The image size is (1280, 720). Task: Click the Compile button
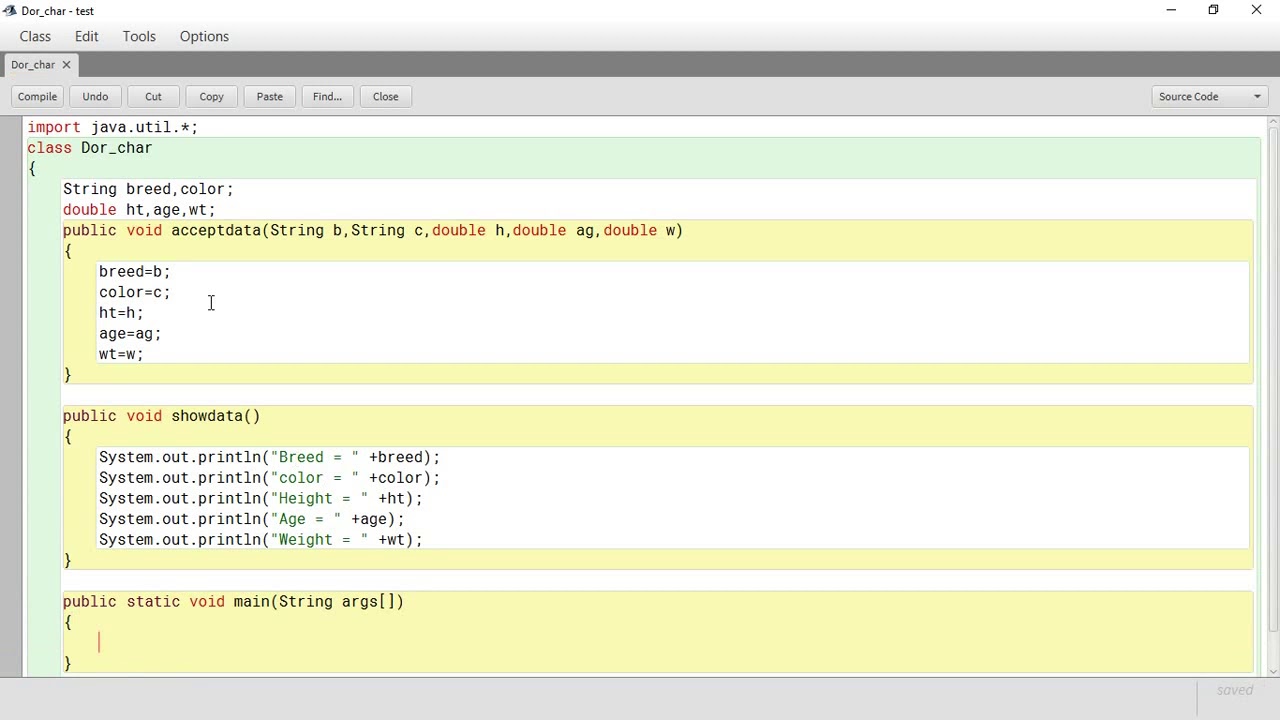click(37, 97)
